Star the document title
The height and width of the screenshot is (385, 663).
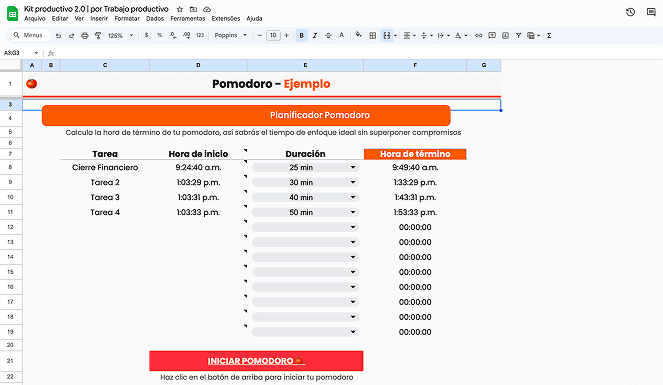click(180, 9)
